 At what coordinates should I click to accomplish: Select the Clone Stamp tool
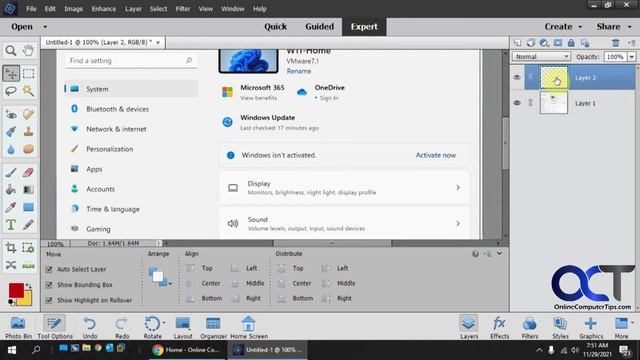tap(28, 131)
